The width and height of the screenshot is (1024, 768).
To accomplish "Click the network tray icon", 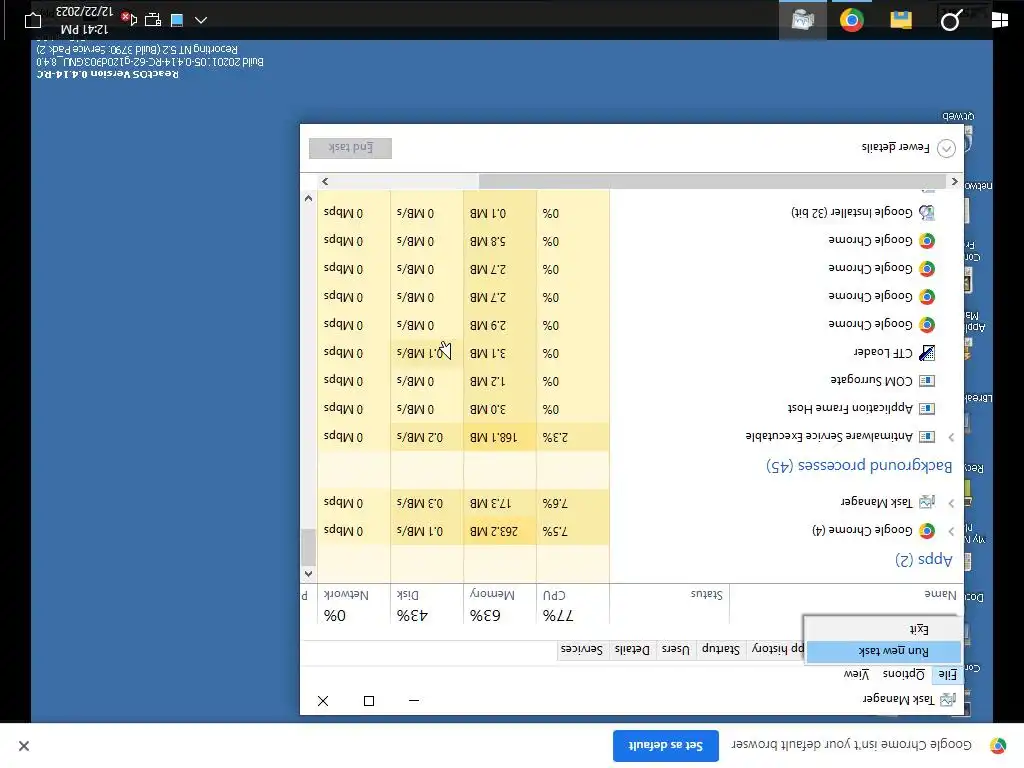I will tap(153, 20).
